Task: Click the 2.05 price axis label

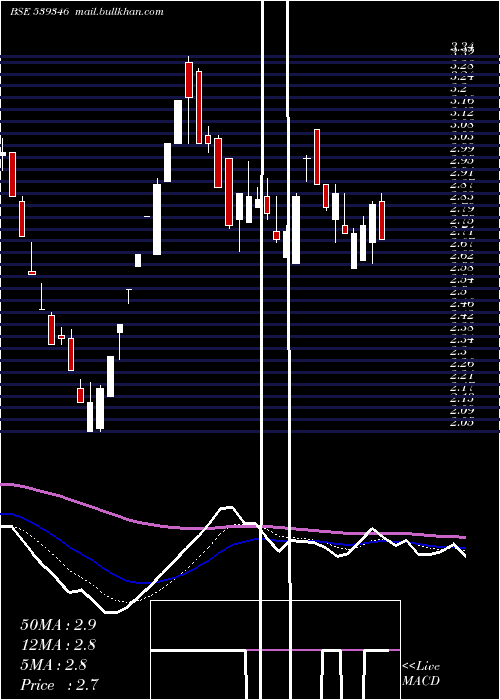Action: (462, 422)
